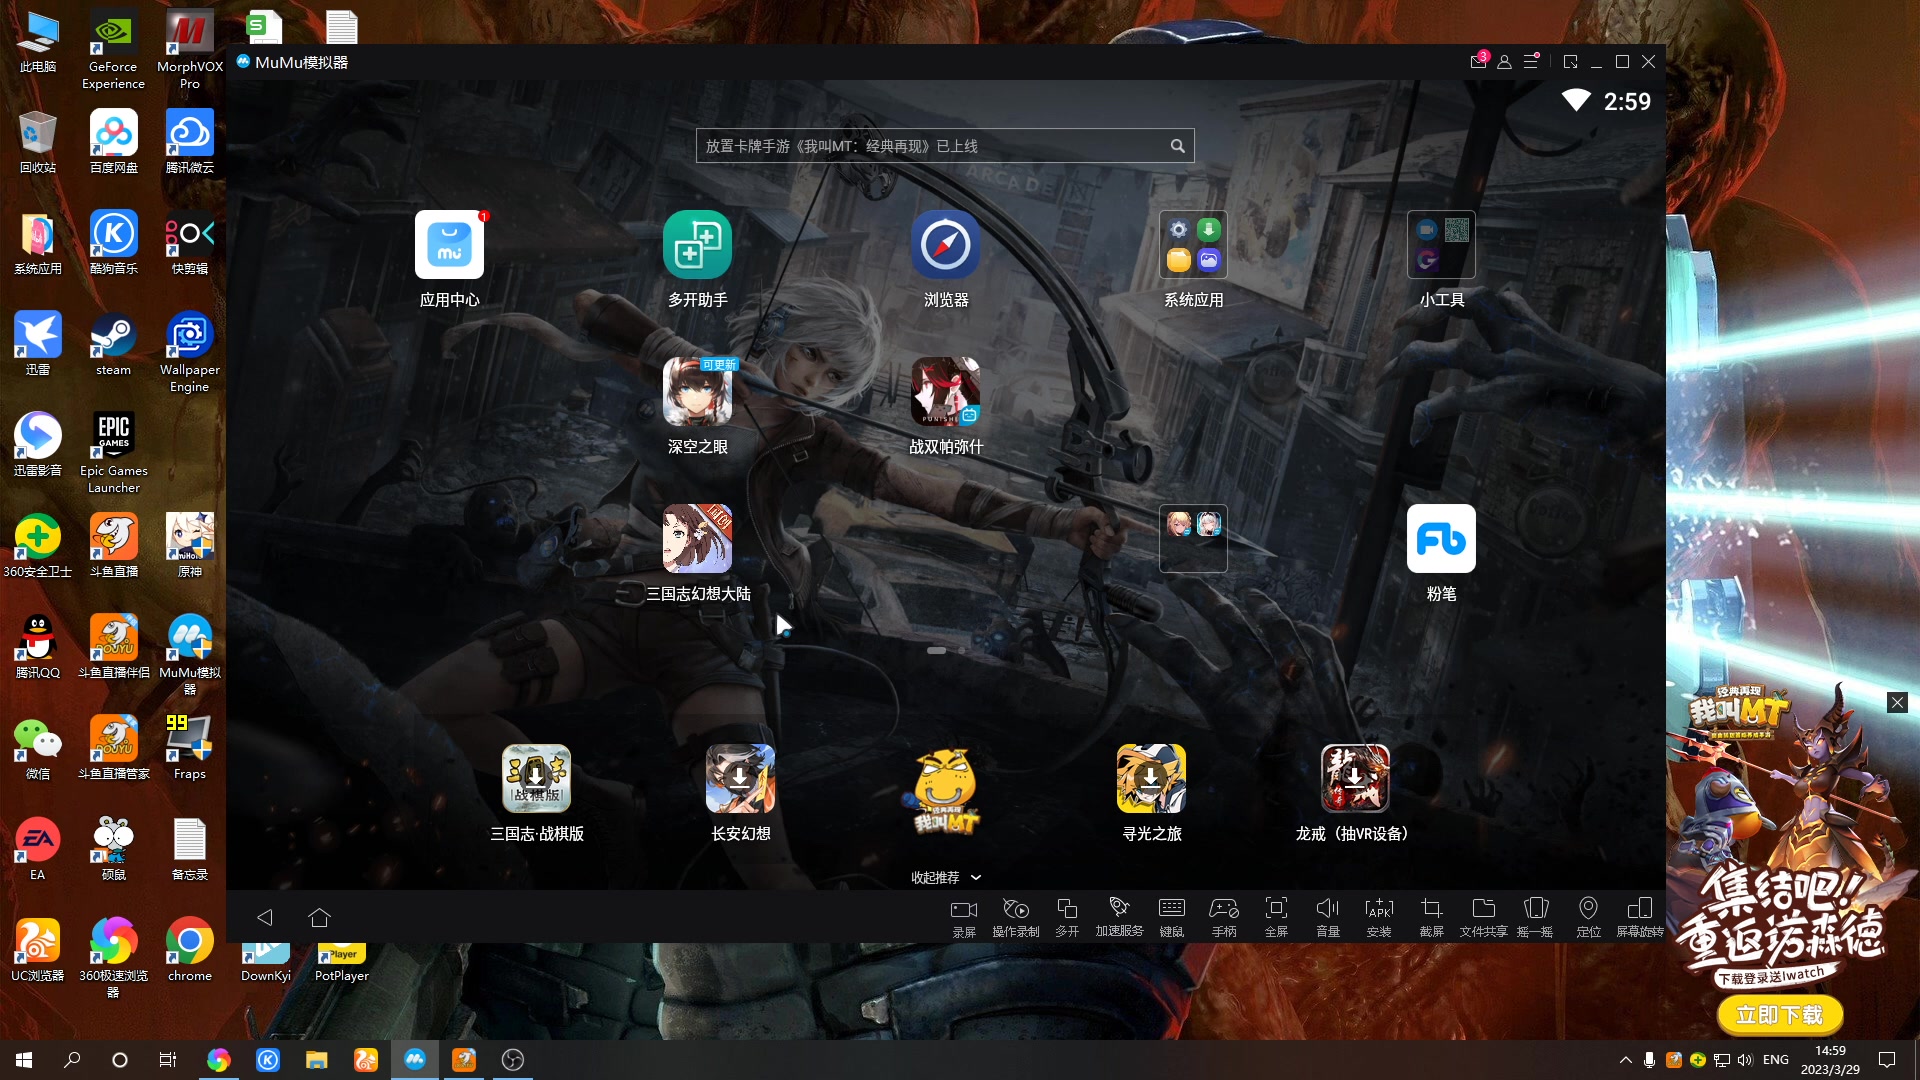Launch the 三国志幻想大陆 game

(x=697, y=539)
